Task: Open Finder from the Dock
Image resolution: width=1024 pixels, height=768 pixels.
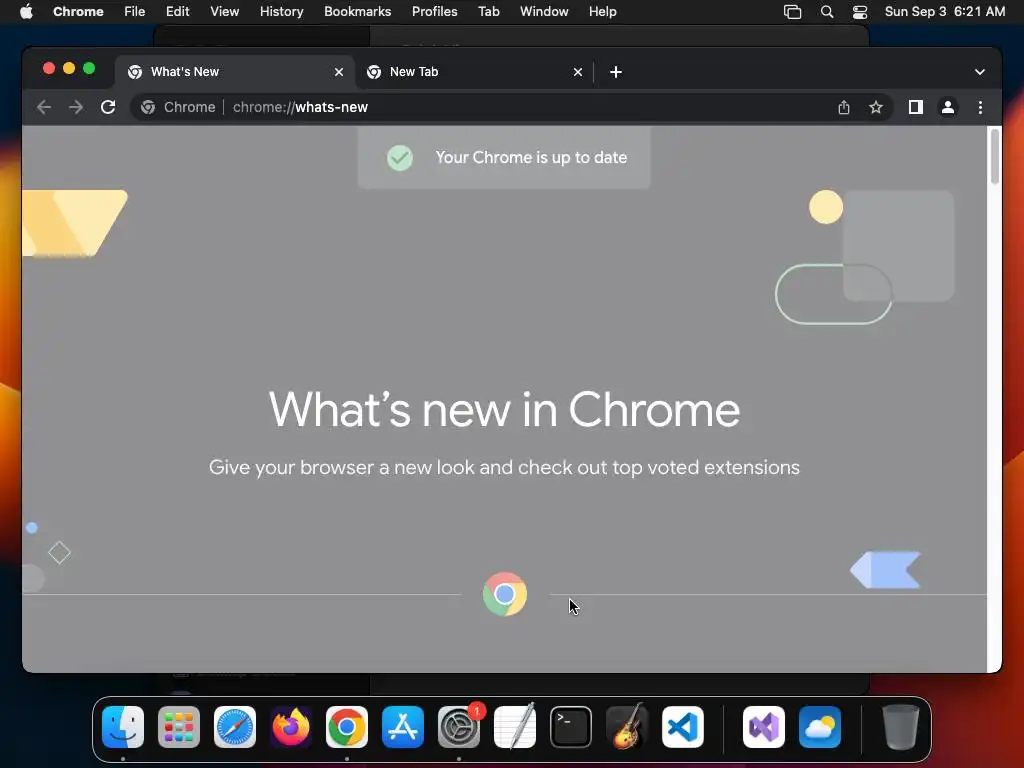Action: tap(123, 727)
